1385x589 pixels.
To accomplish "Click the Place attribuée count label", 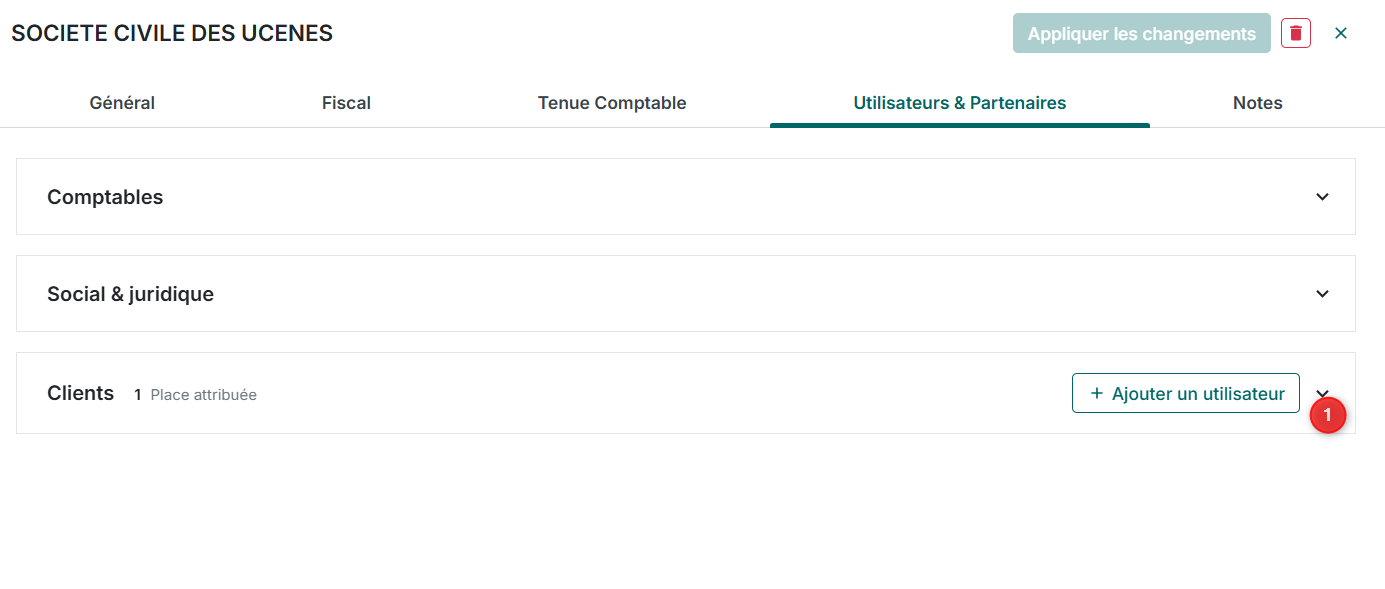I will click(x=196, y=395).
